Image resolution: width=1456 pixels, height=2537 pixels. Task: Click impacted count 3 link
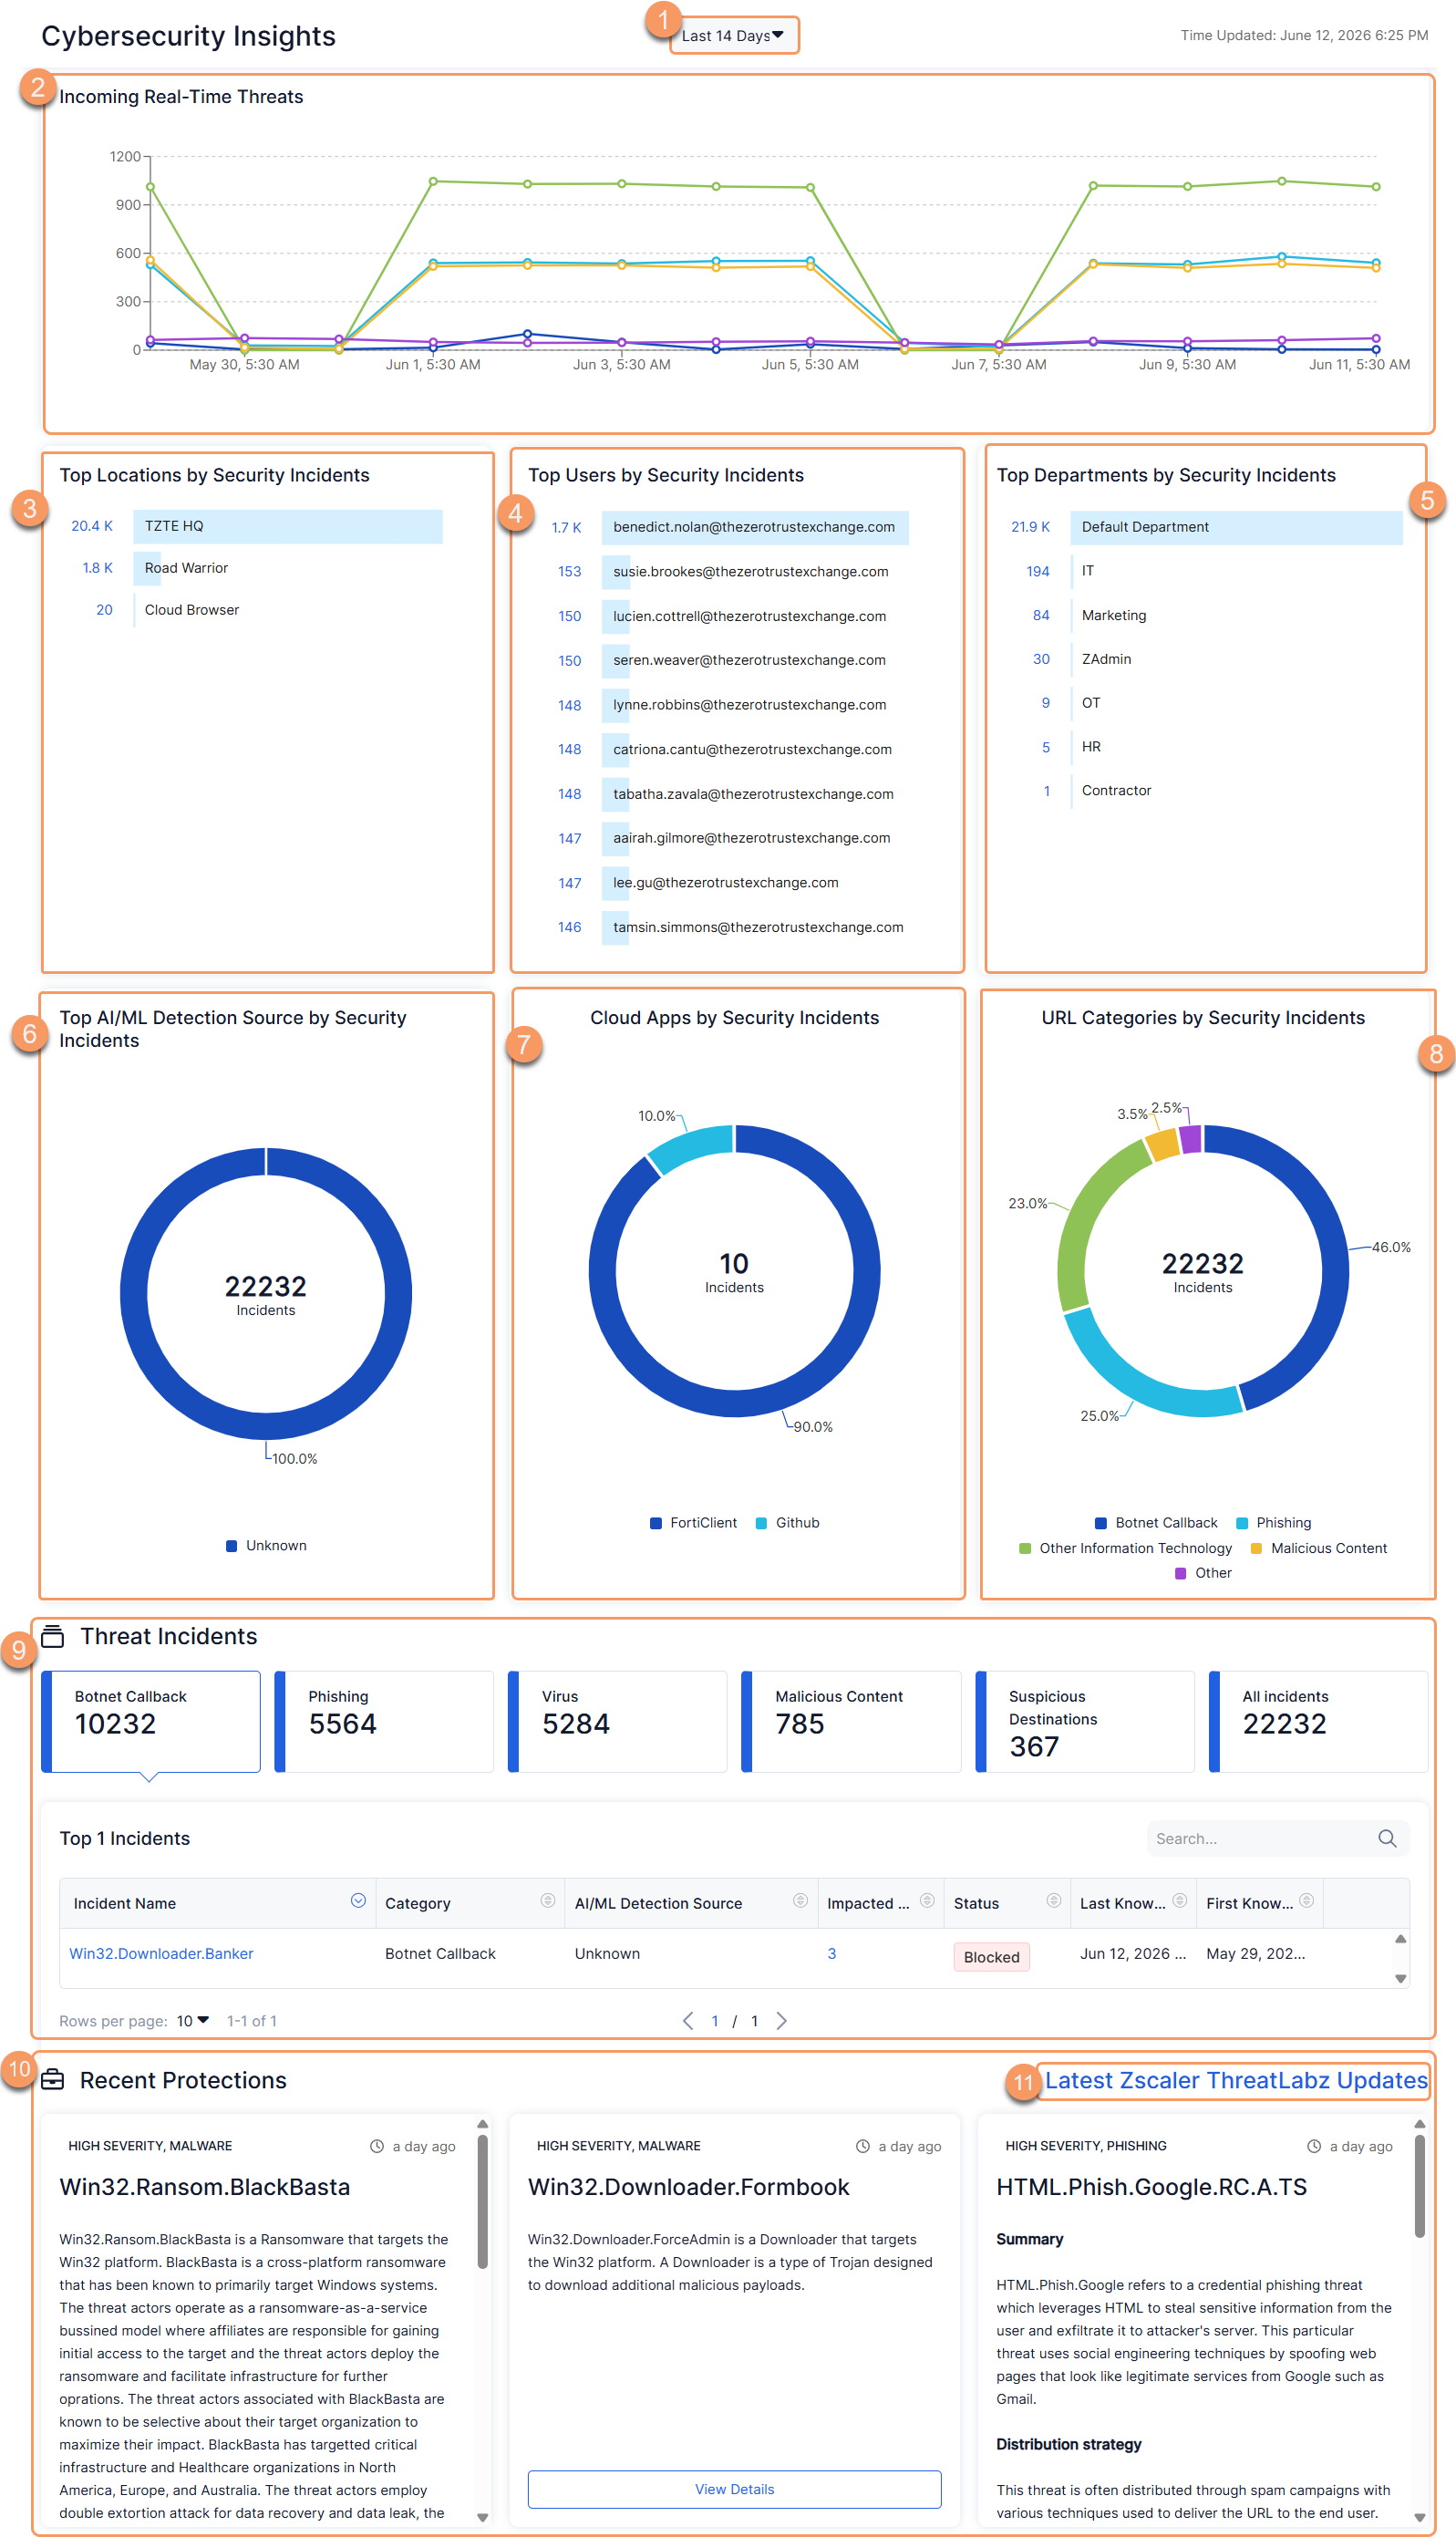click(x=831, y=1953)
